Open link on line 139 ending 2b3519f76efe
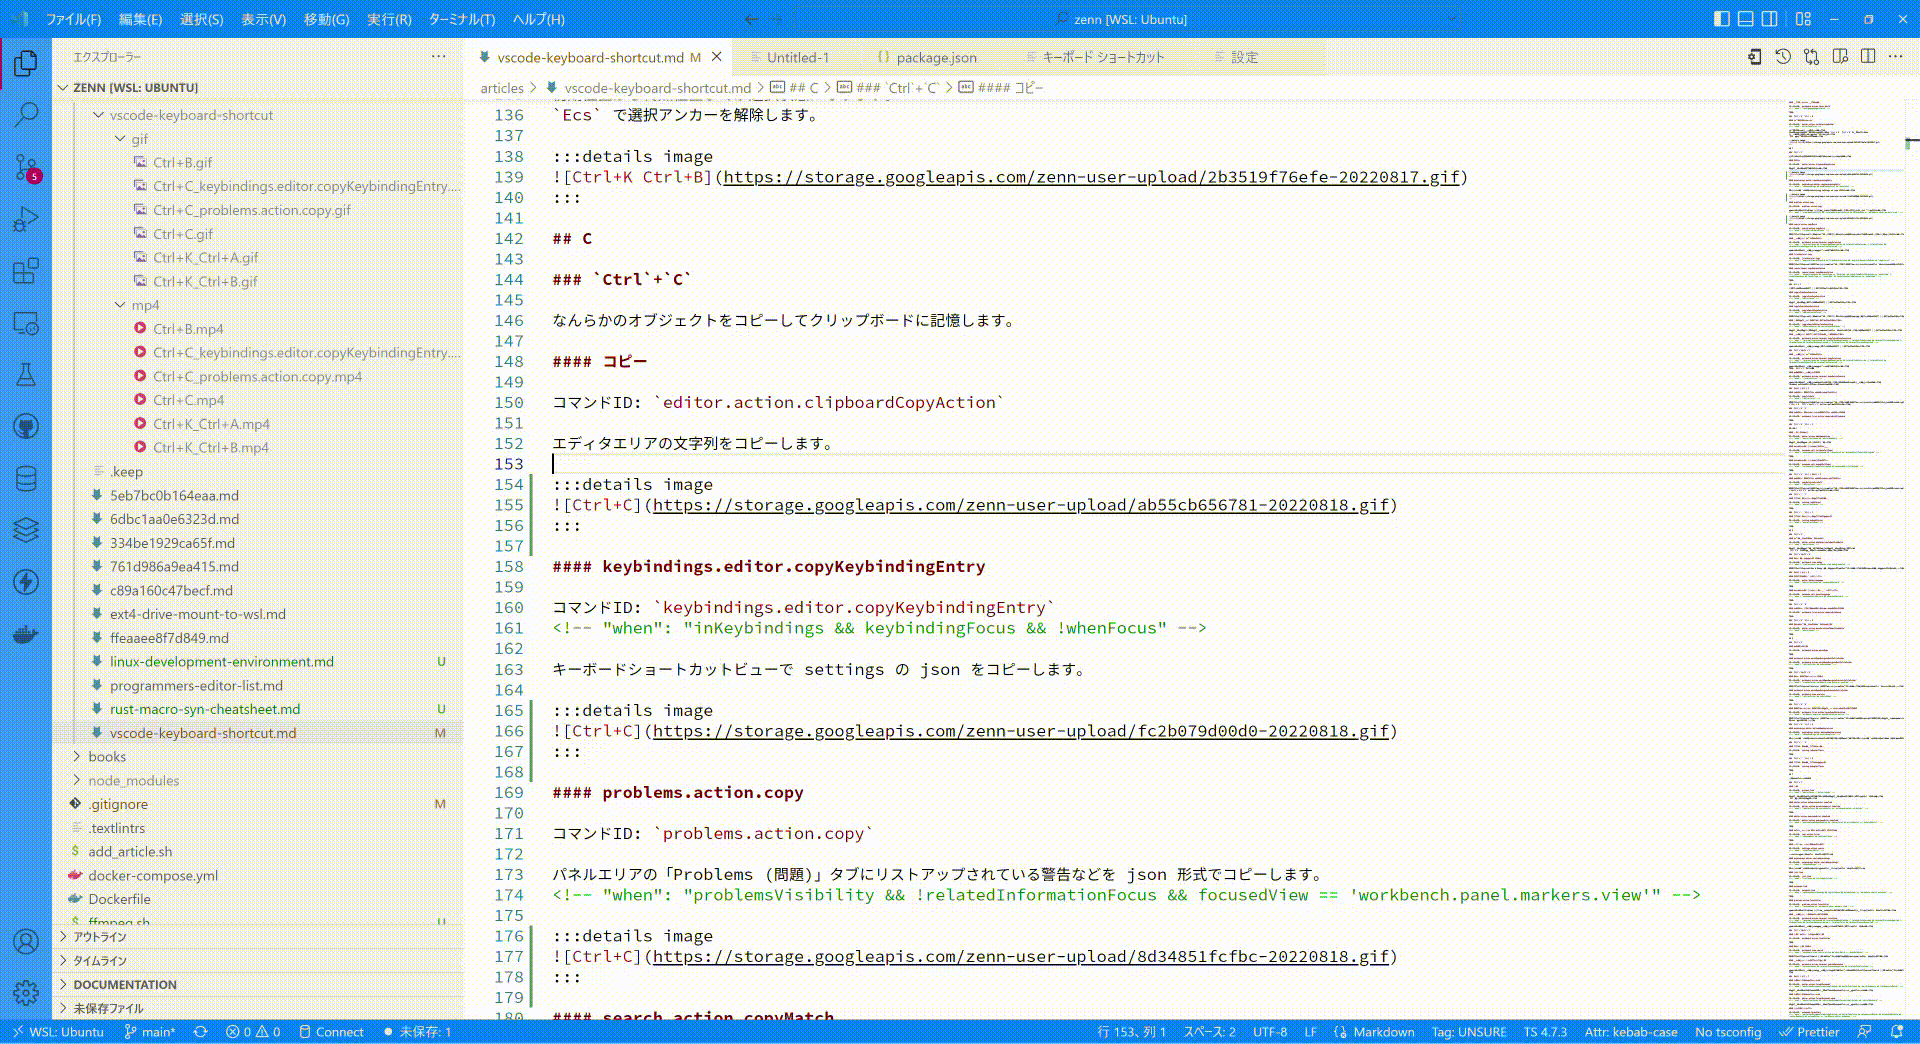The image size is (1920, 1044). [x=1091, y=177]
